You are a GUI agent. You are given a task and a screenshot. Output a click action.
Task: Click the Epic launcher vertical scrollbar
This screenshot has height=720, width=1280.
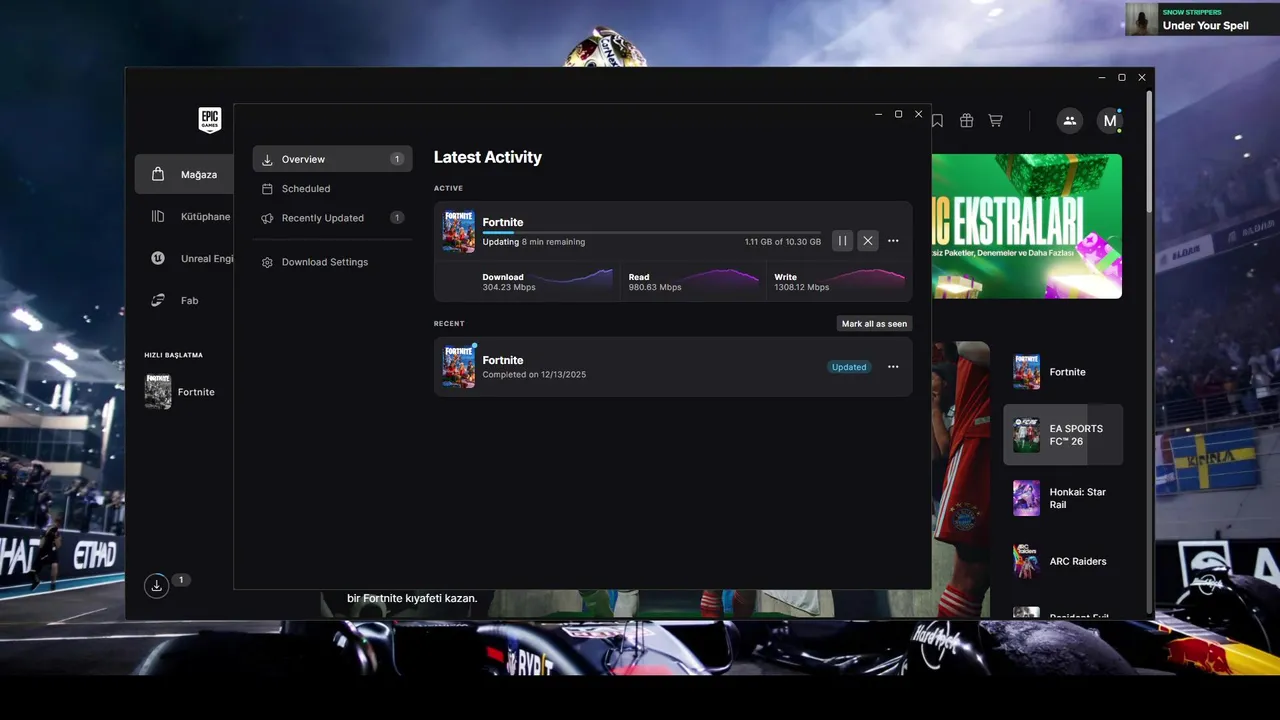pyautogui.click(x=1150, y=150)
